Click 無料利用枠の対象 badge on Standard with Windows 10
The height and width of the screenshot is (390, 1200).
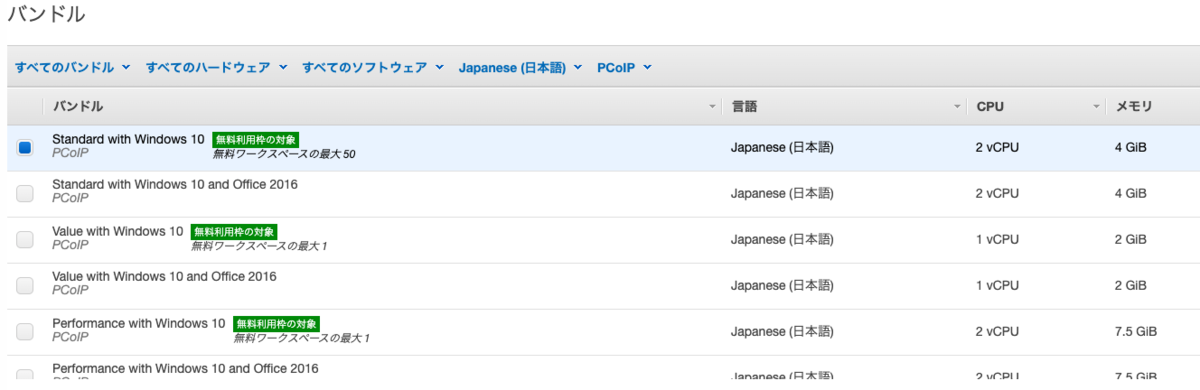pyautogui.click(x=256, y=140)
